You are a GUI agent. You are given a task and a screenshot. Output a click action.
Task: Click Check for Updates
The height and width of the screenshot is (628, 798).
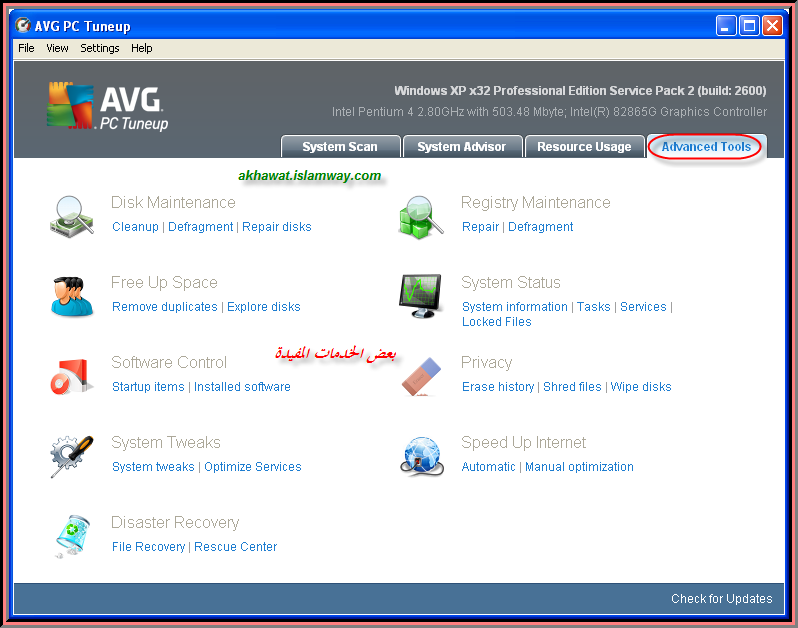[721, 598]
